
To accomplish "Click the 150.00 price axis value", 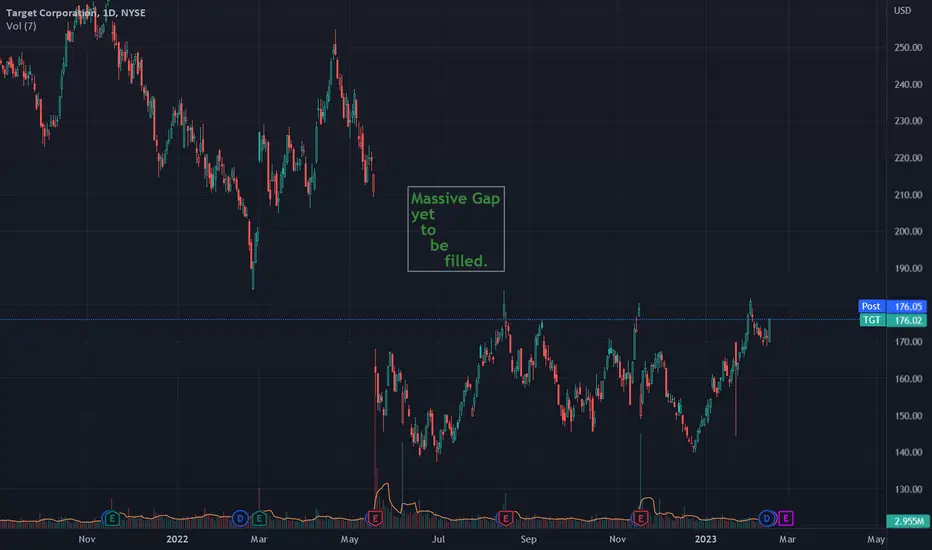I will (x=908, y=416).
